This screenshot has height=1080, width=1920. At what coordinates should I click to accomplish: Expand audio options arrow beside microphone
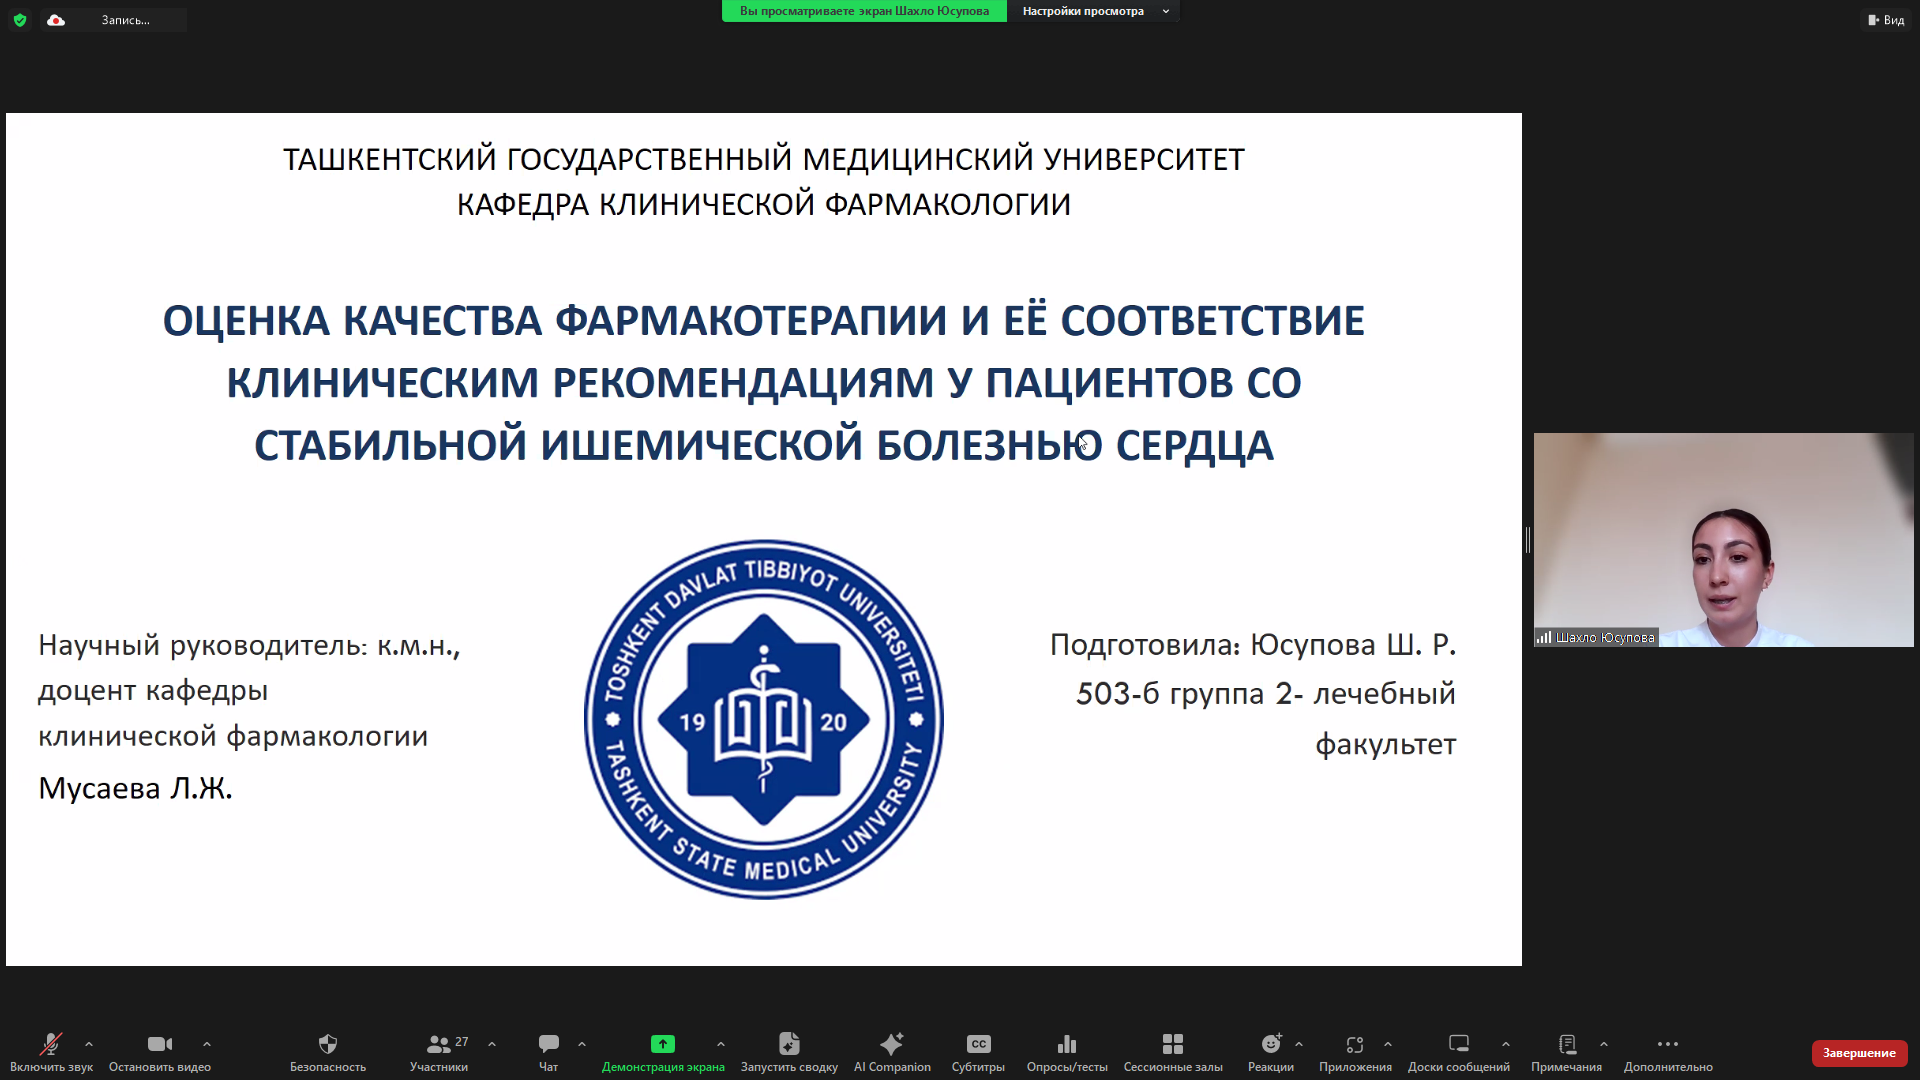(89, 1044)
